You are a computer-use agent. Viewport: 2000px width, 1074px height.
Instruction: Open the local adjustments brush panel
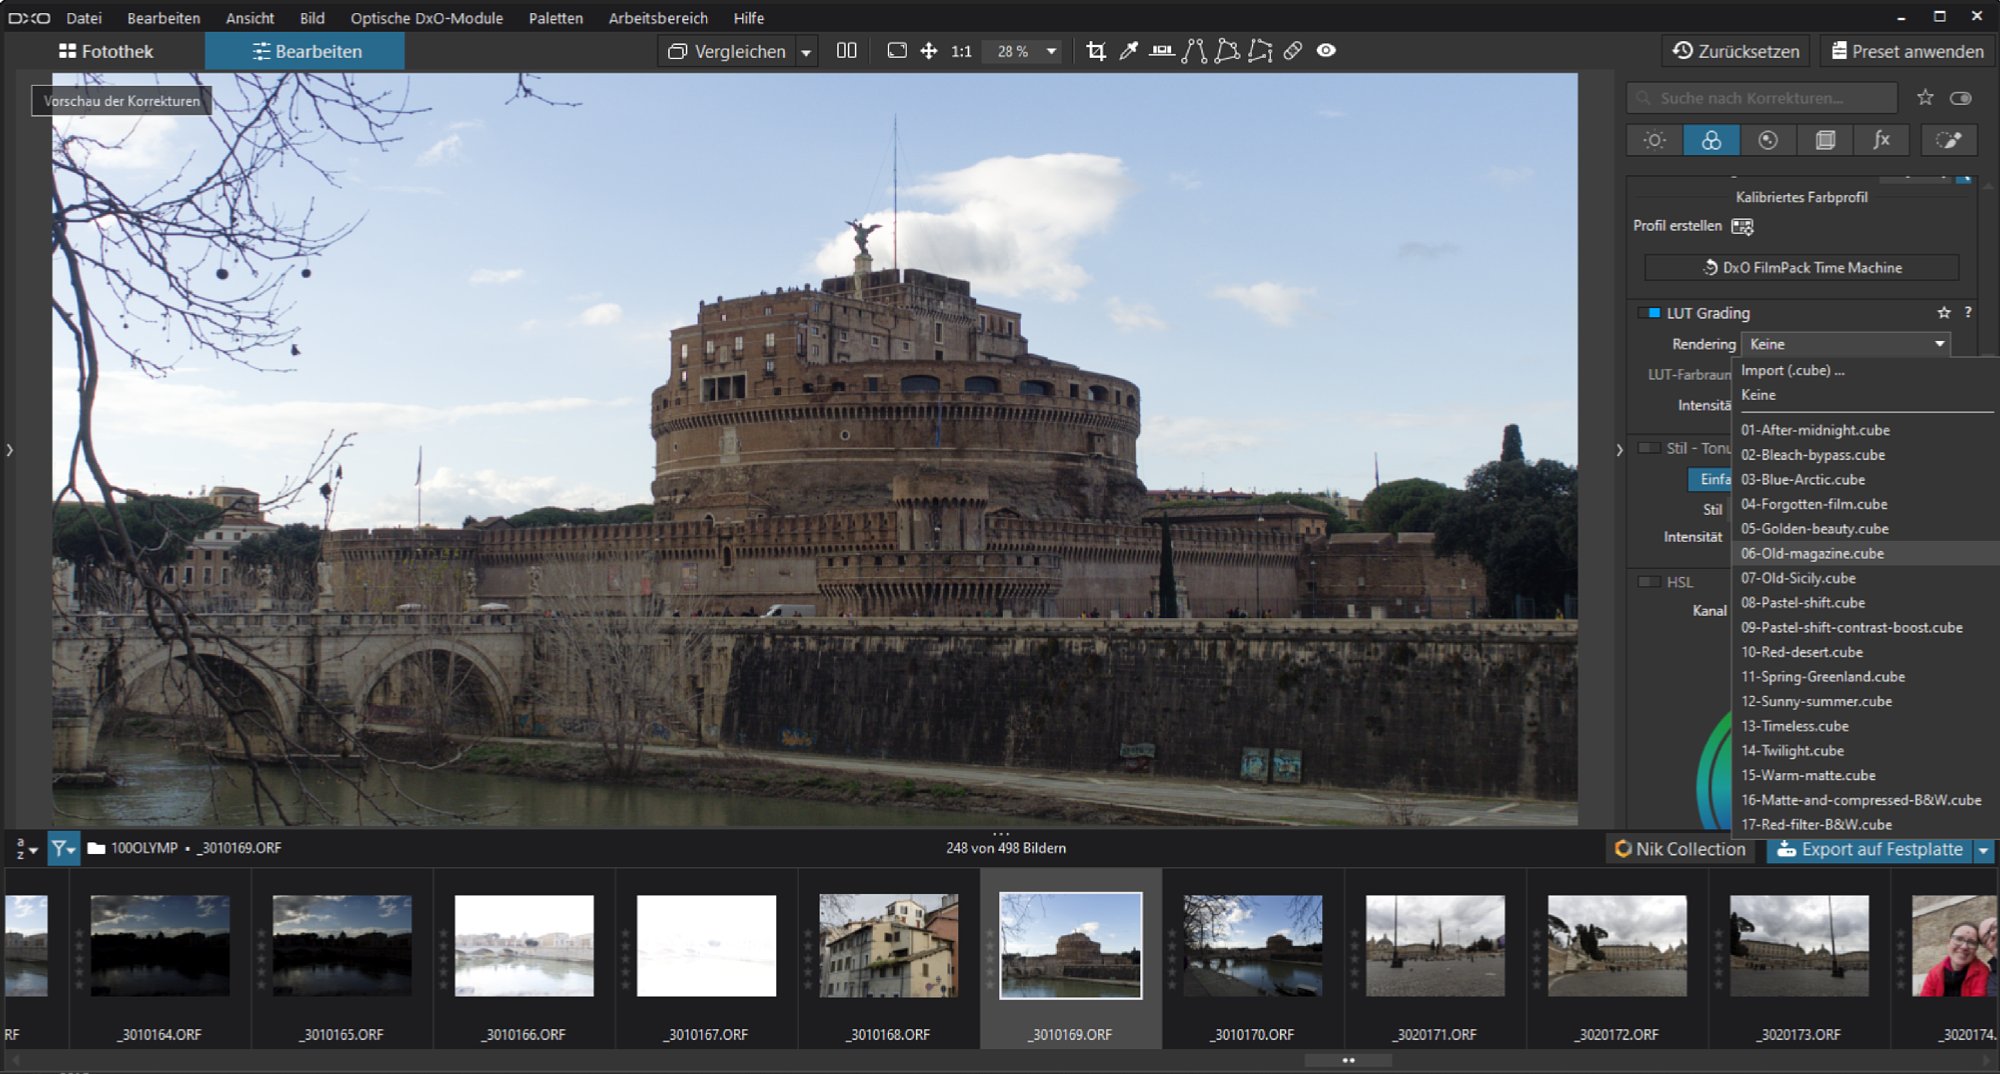pos(1948,140)
